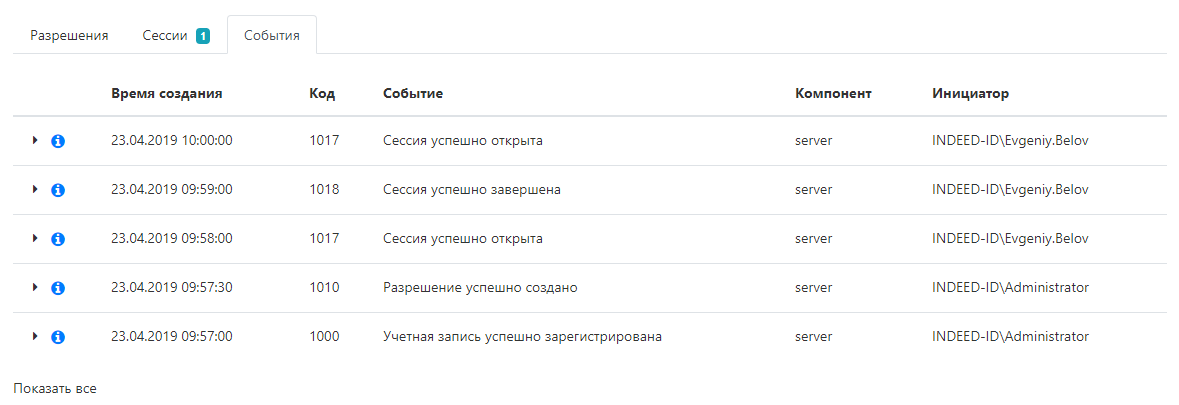1179x405 pixels.
Task: Expand the 09:58:00 session opened row
Action: (x=35, y=239)
